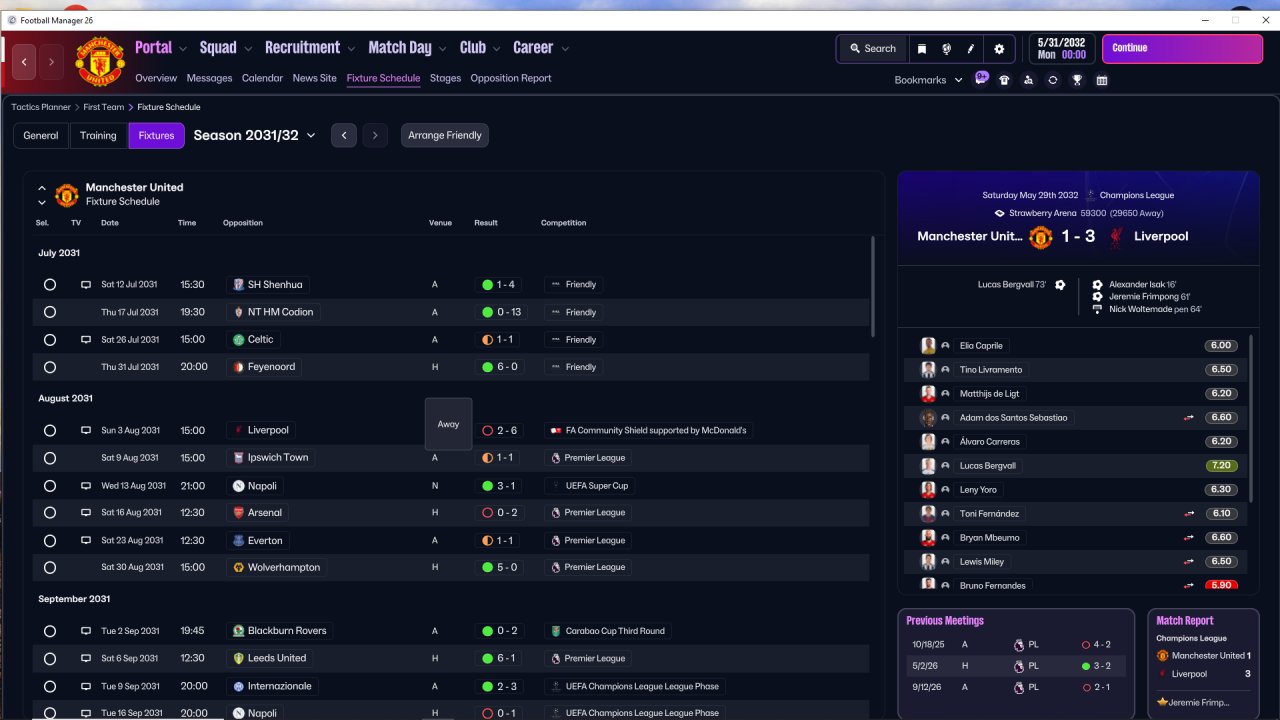Click the substitution icon for Toni Fernández

coord(1190,513)
